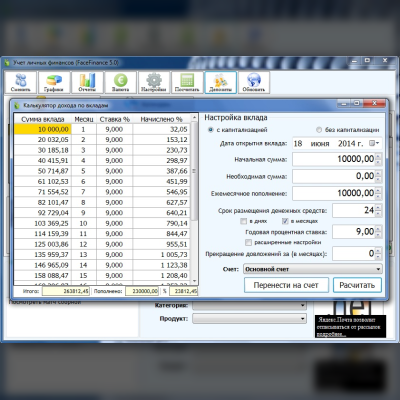
Task: Click the 'Начальная сумма' input field
Action: 334,159
